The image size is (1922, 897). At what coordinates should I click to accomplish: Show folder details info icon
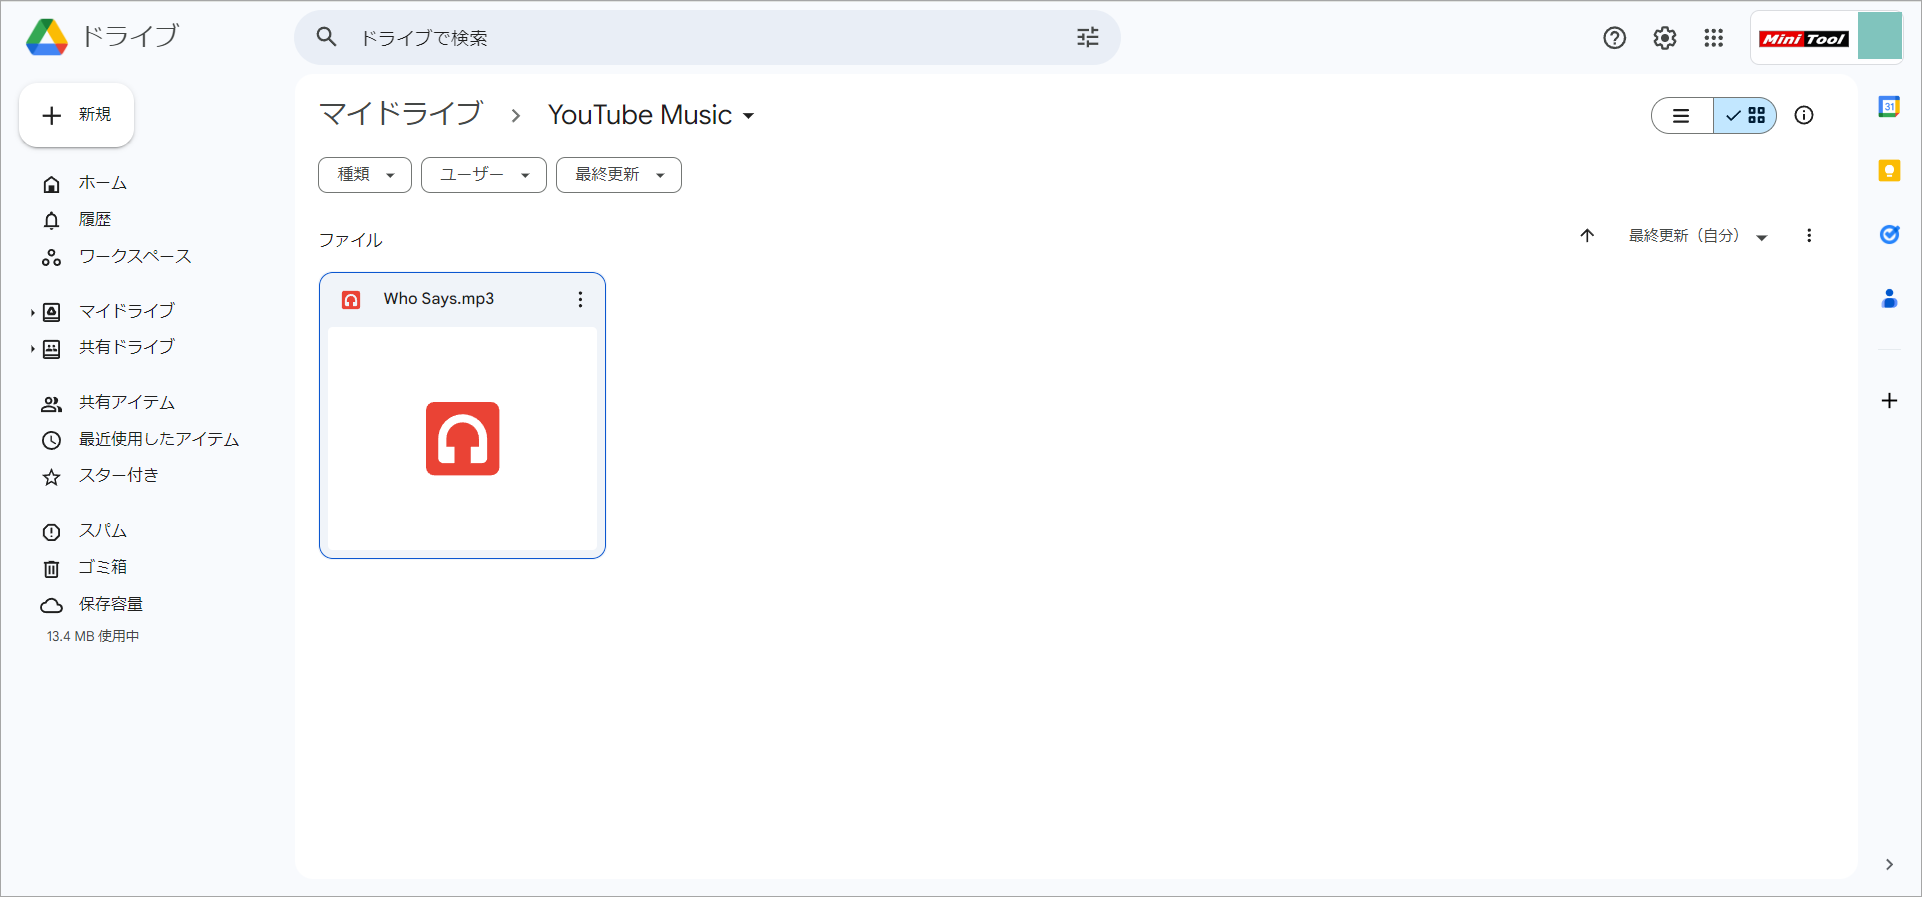(x=1804, y=115)
